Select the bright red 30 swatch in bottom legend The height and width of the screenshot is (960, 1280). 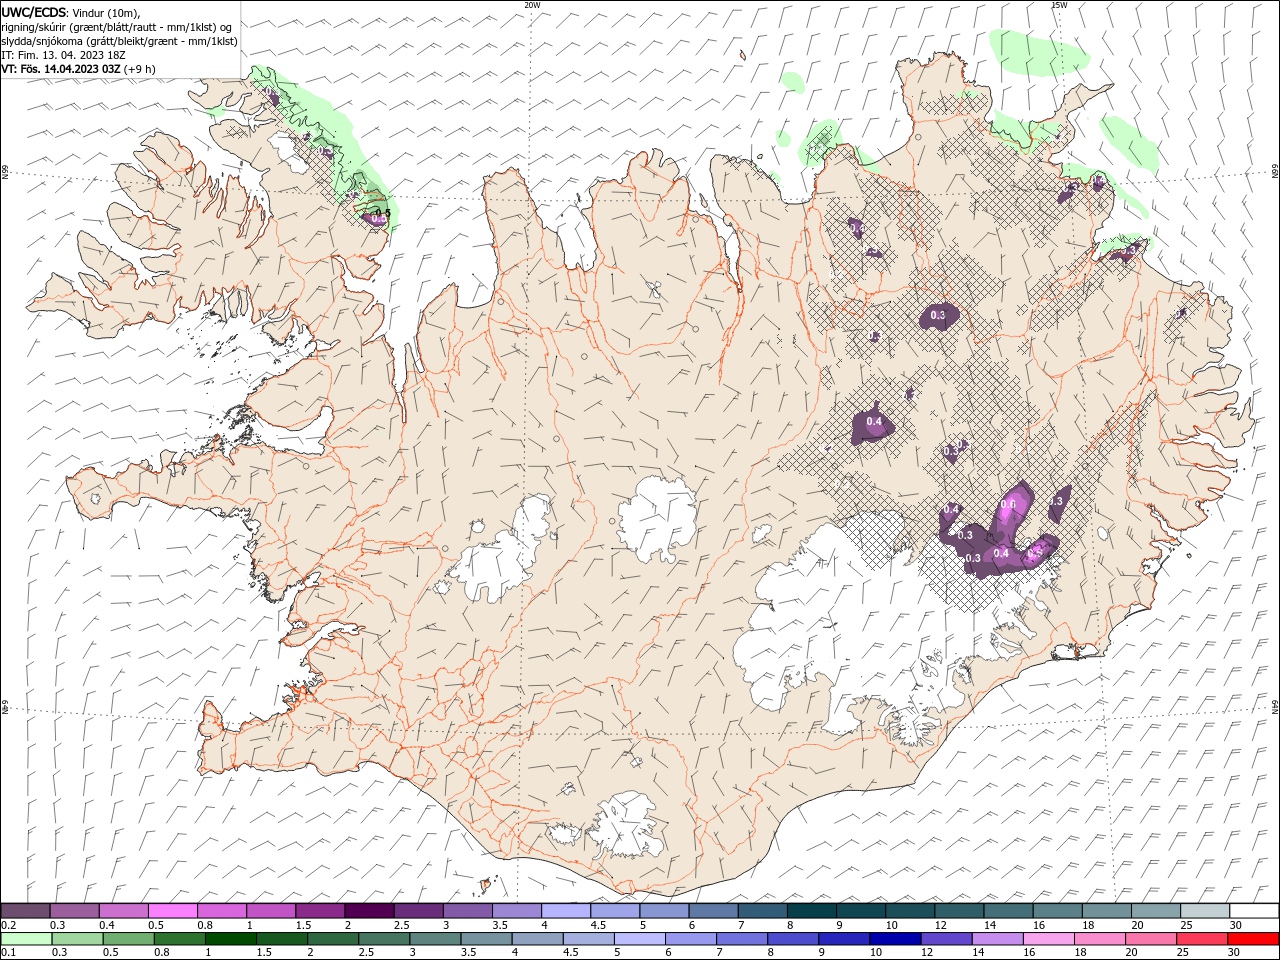(1254, 939)
